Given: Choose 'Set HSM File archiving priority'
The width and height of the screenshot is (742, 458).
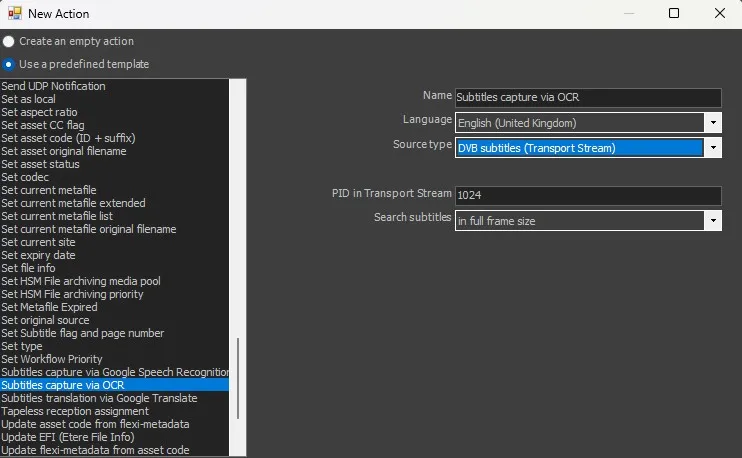Looking at the screenshot, I should (x=72, y=294).
